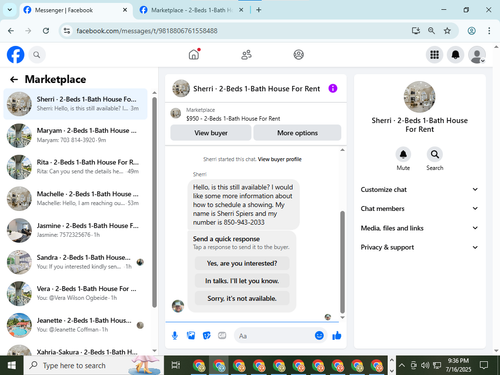
Task: Show hidden system tray icons
Action: tap(402, 365)
